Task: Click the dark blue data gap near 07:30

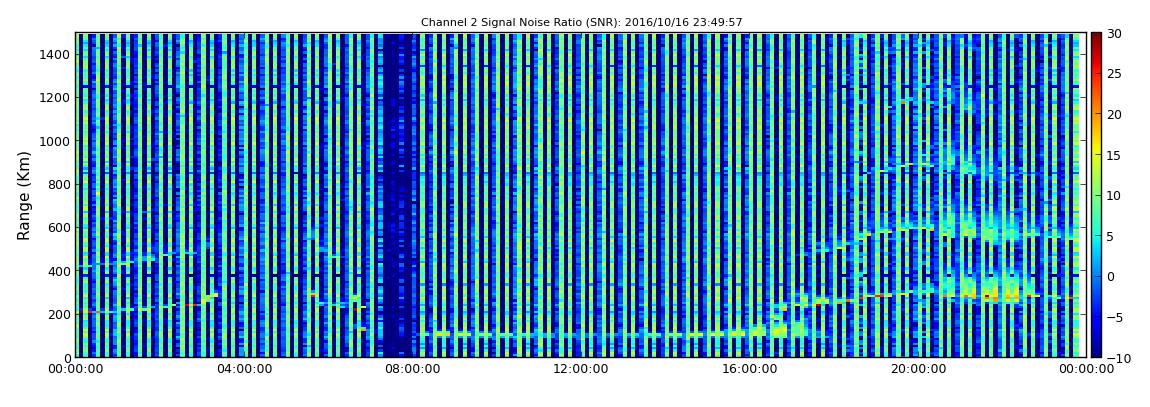Action: pos(396,195)
